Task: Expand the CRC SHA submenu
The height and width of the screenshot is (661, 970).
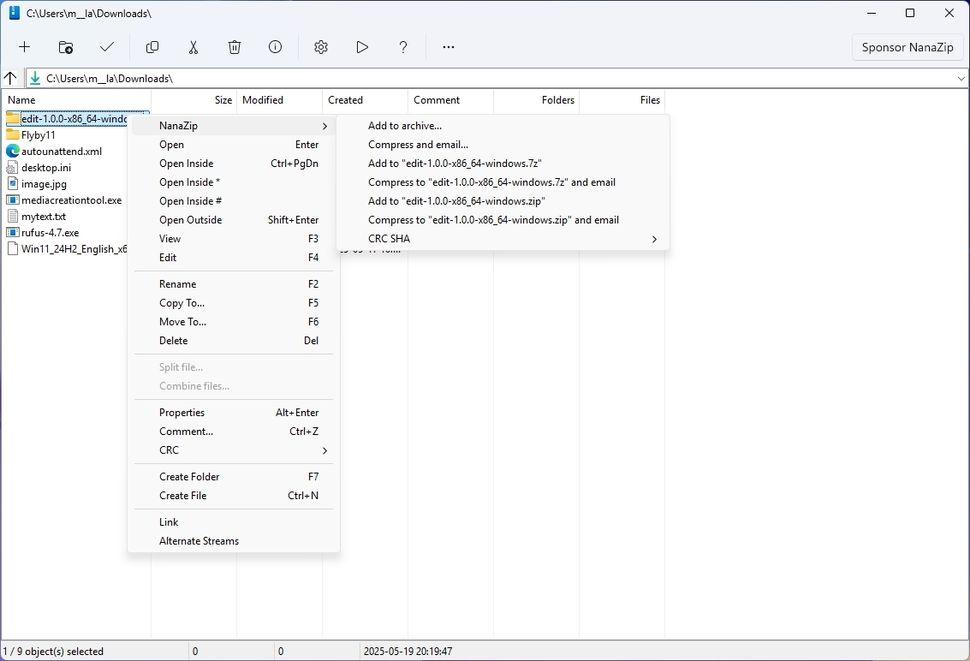Action: pos(390,238)
